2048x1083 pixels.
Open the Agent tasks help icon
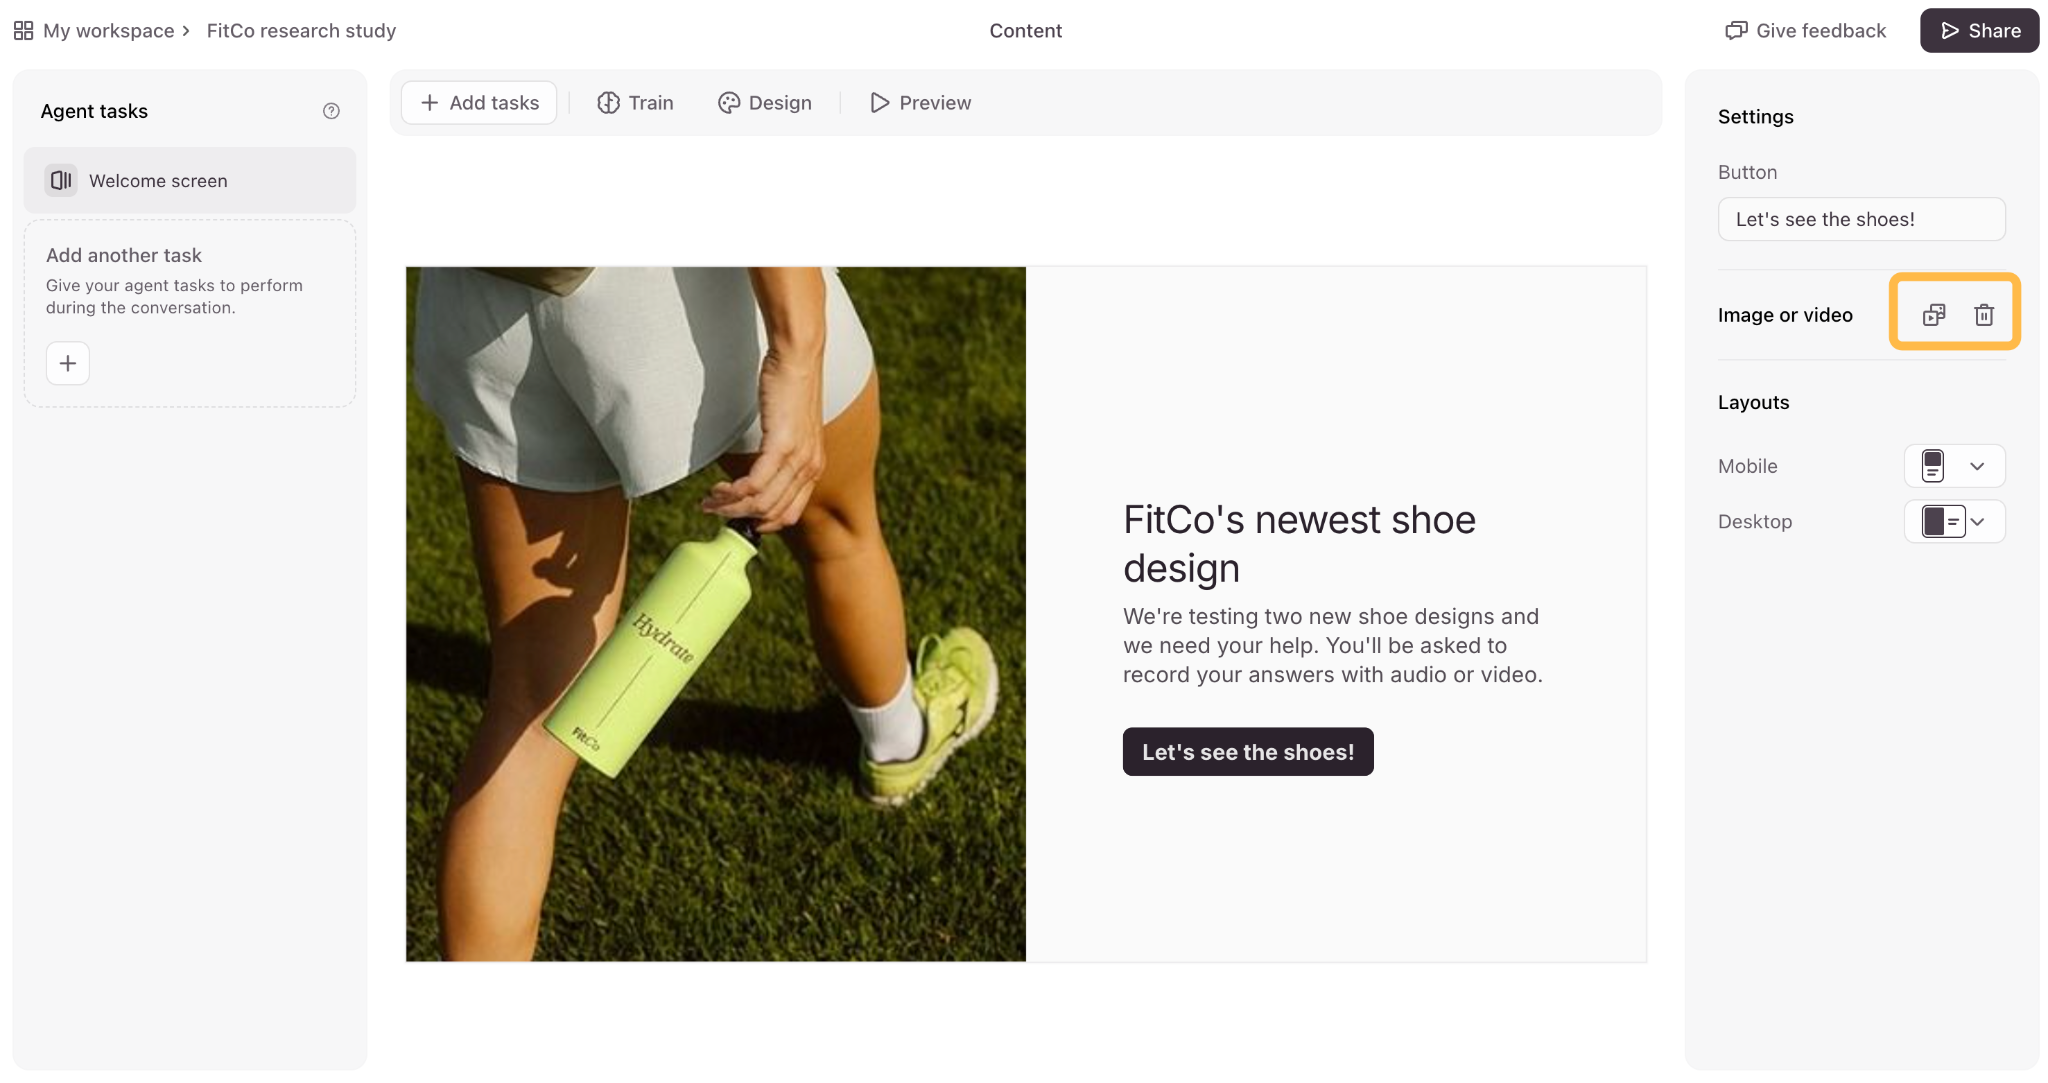331,111
